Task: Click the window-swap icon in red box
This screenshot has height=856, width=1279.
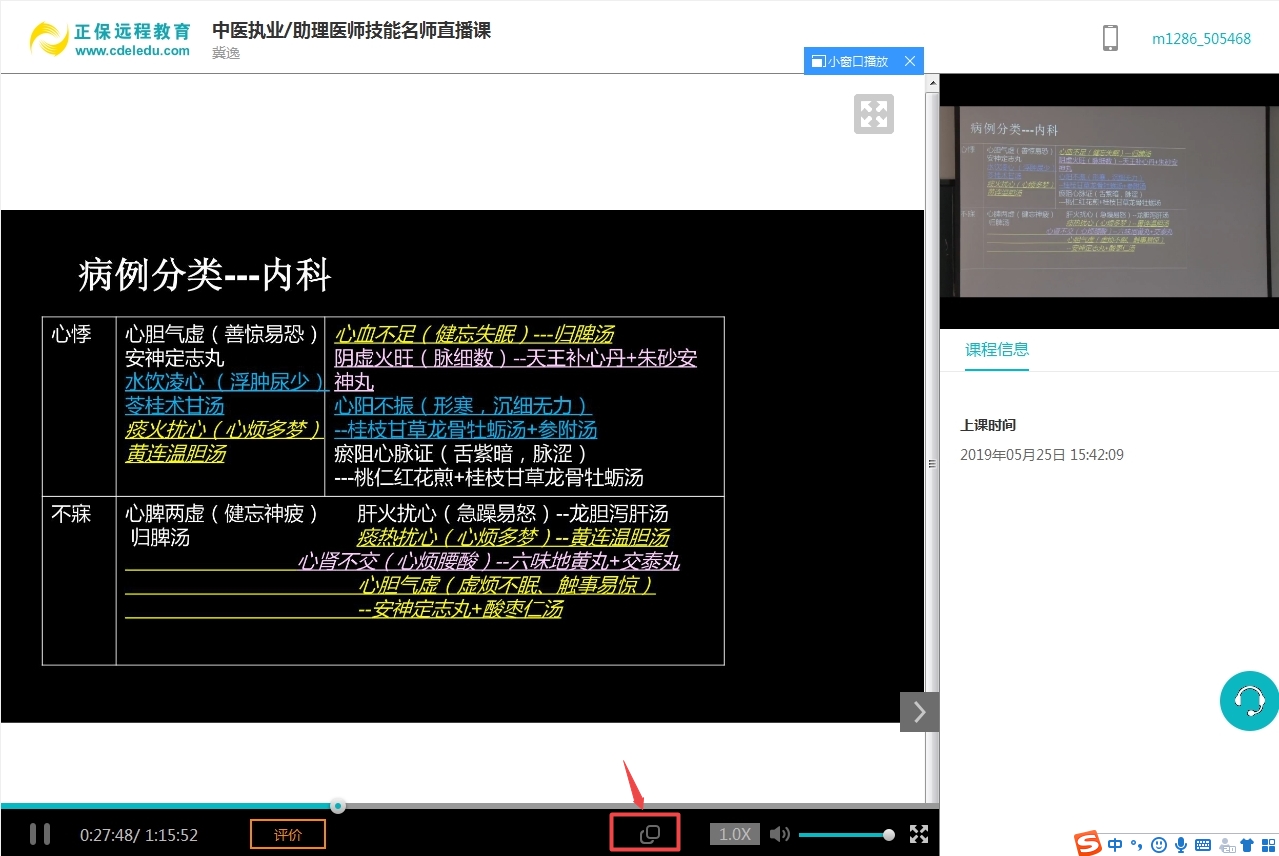Action: 649,834
